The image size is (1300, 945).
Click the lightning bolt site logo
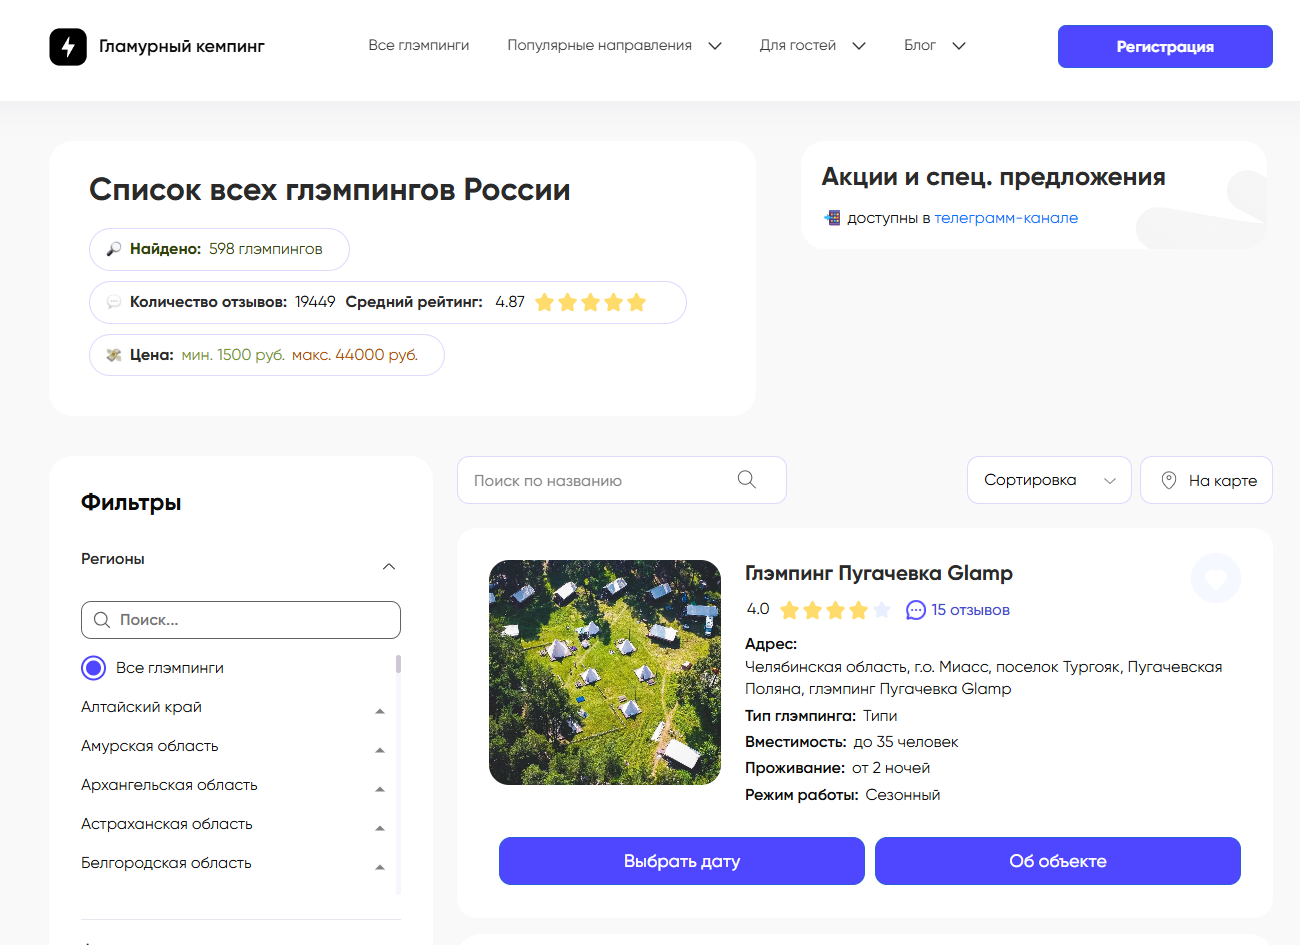coord(68,46)
